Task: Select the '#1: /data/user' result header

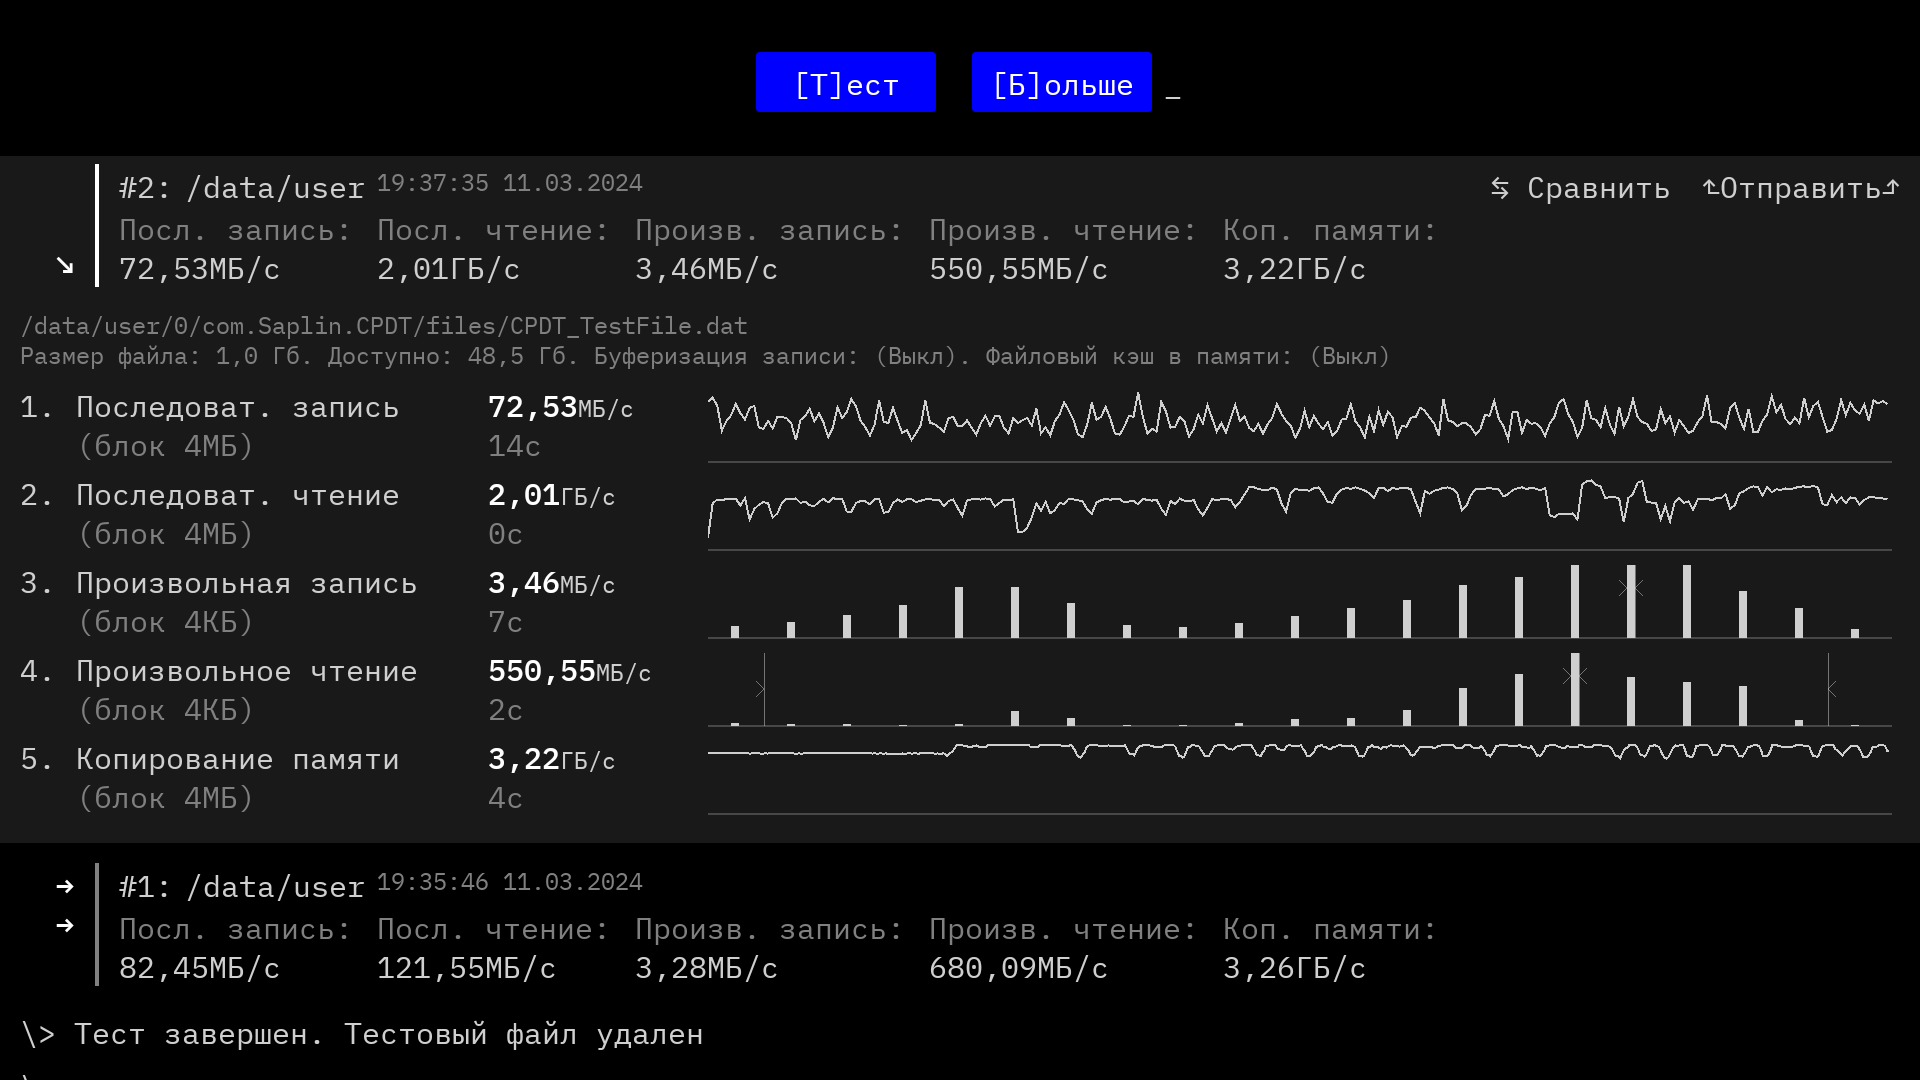Action: tap(241, 888)
